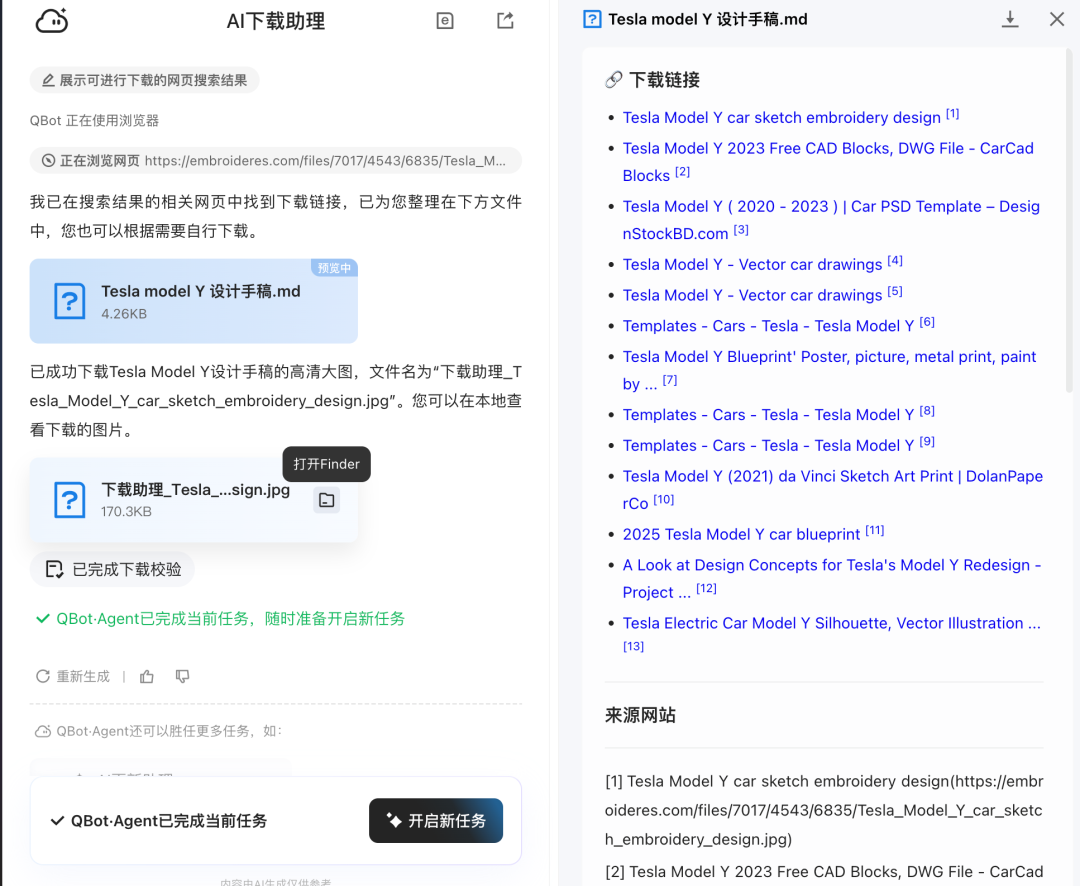Image resolution: width=1080 pixels, height=886 pixels.
Task: Click the share icon in header
Action: 505,21
